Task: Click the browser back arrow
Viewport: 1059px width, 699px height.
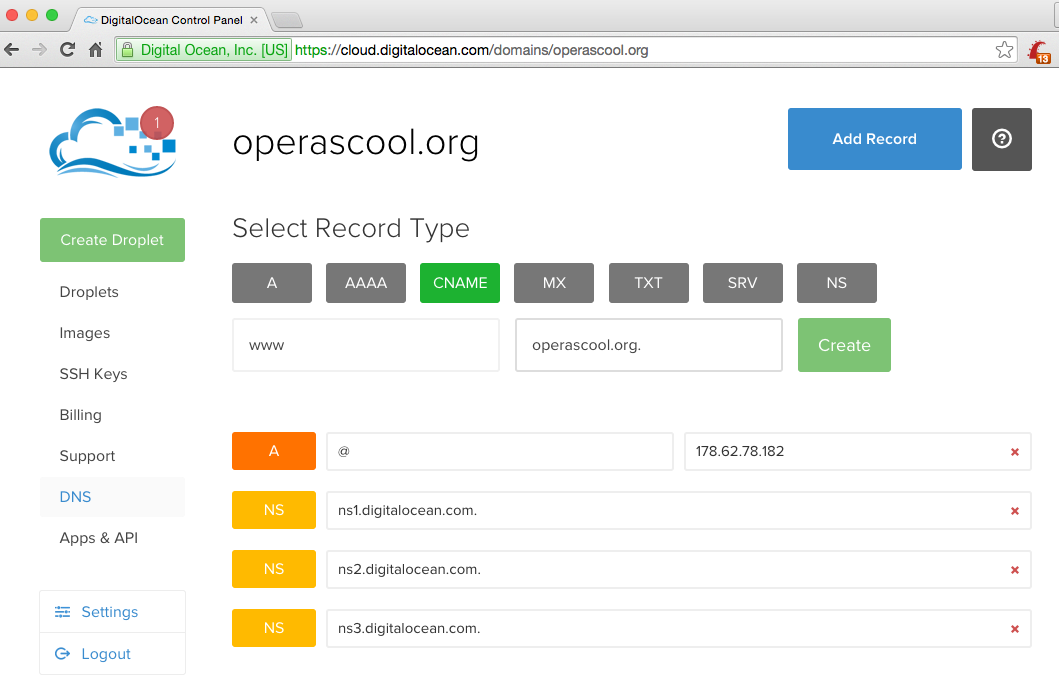Action: click(11, 49)
